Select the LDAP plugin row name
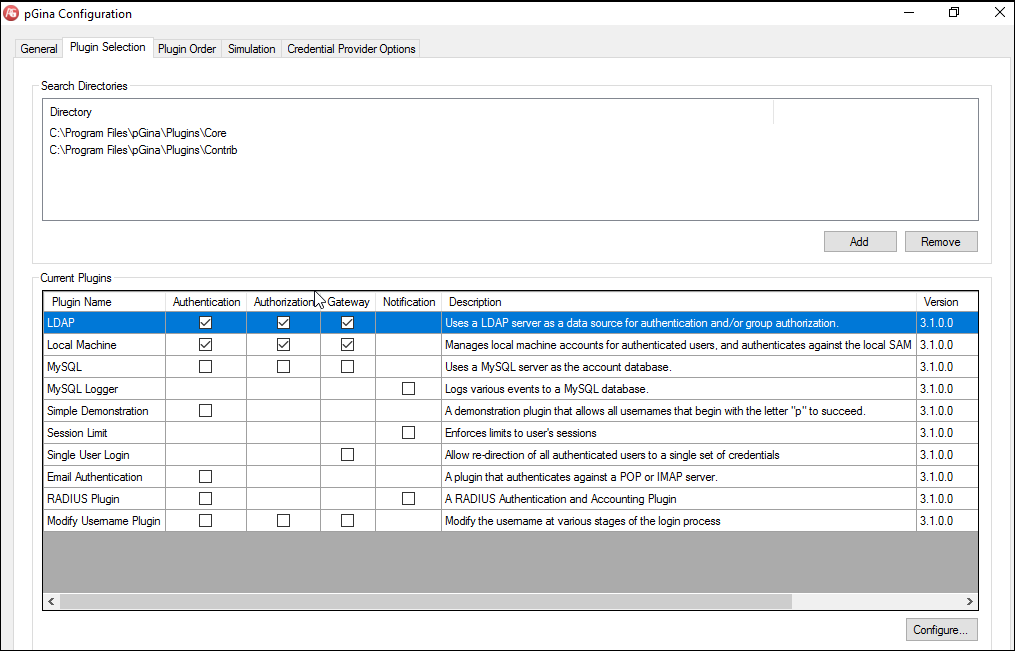 point(104,322)
